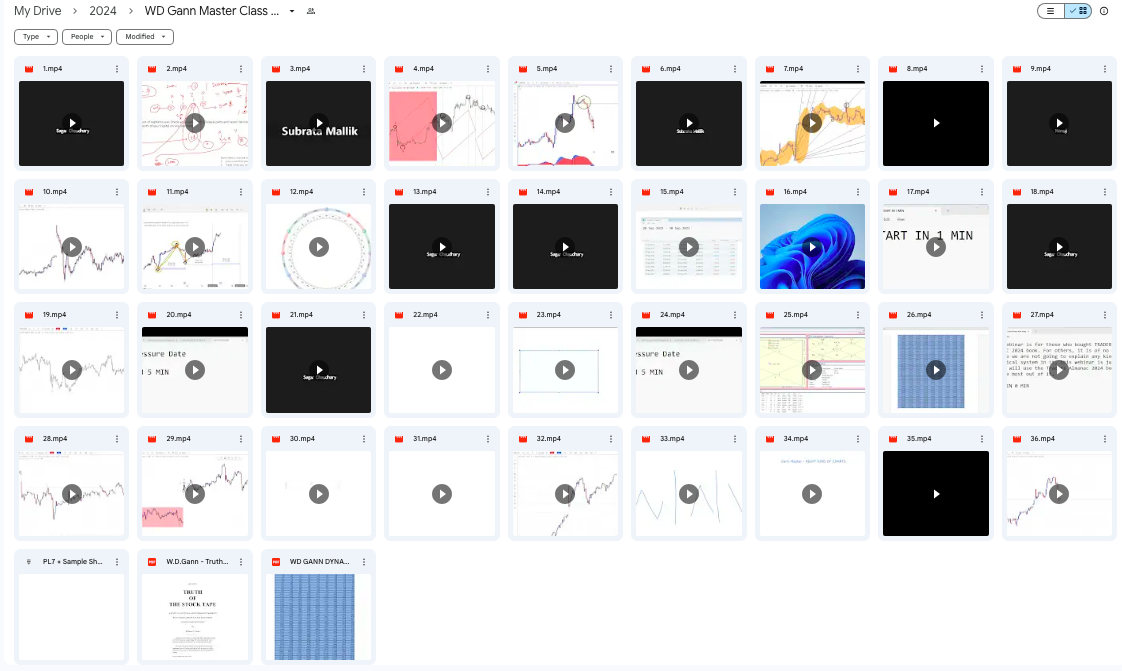This screenshot has height=671, width=1122.
Task: Click PDF icon of W.D.Gann - Truth file
Action: coord(152,562)
